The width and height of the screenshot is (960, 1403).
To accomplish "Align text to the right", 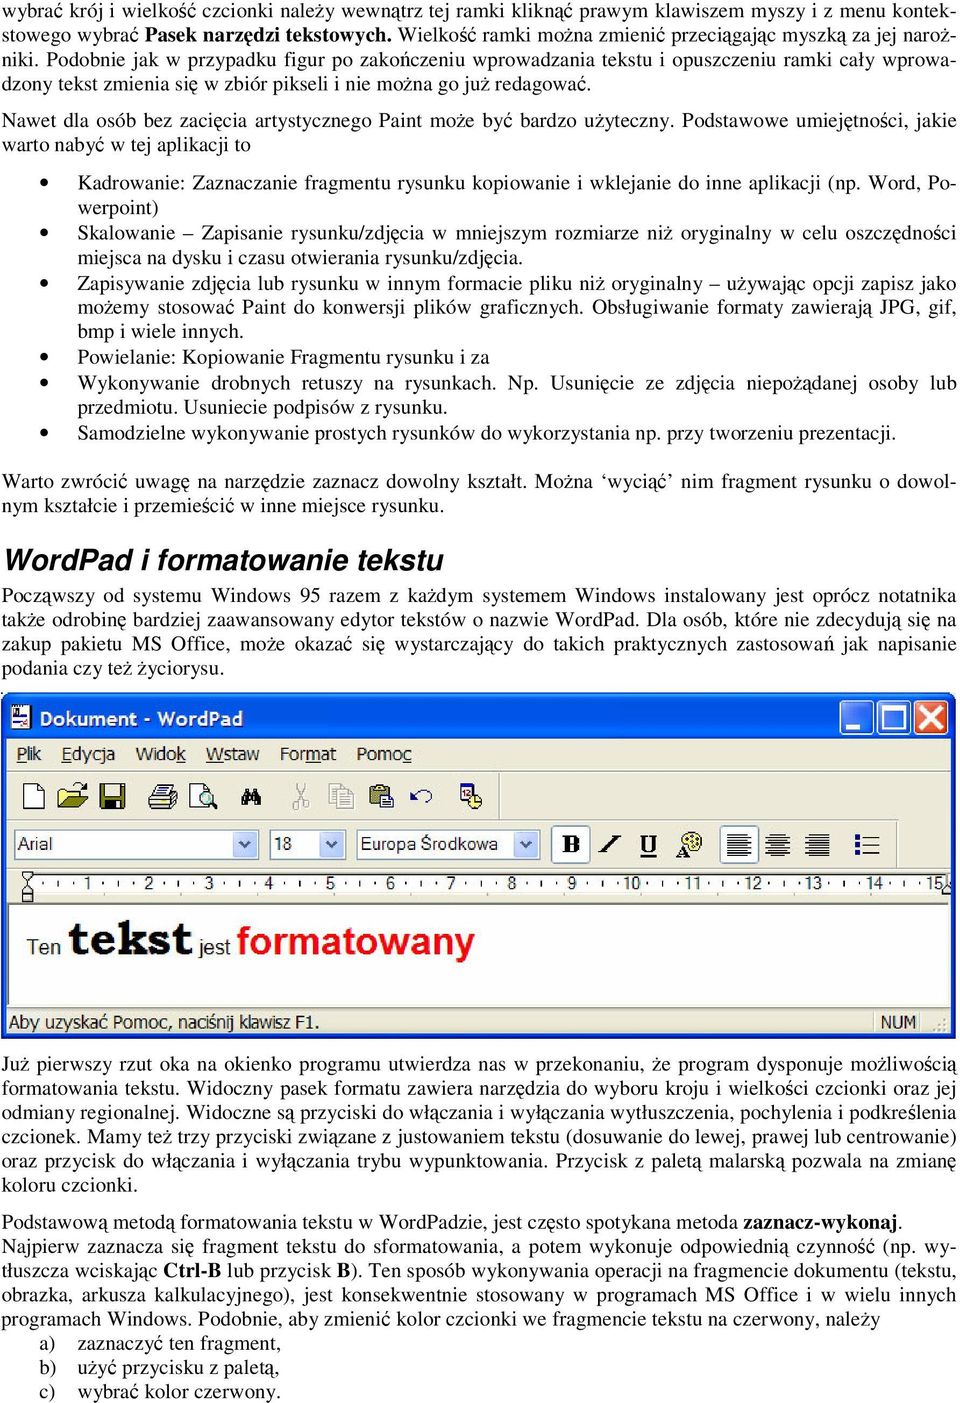I will 817,844.
